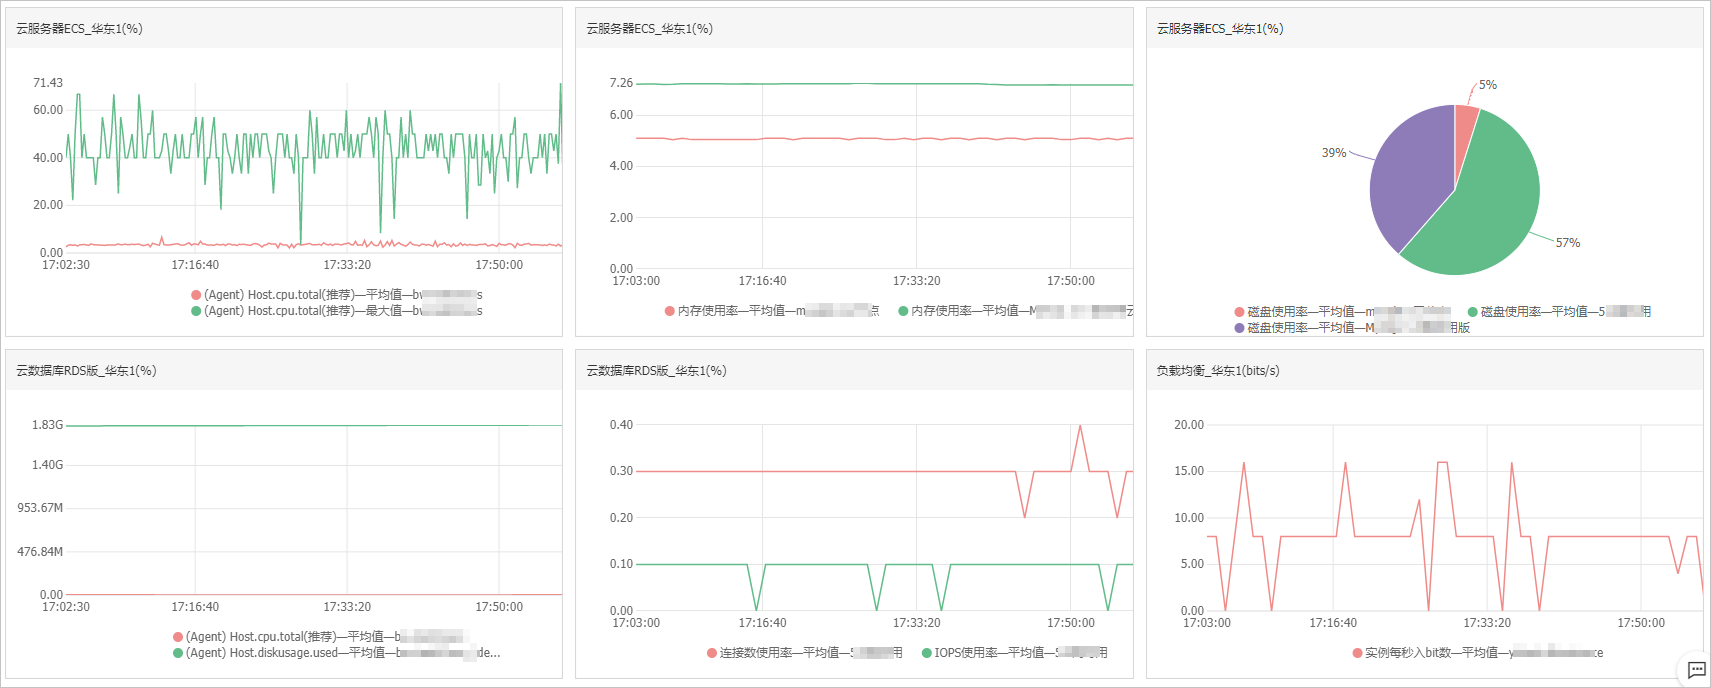Click the 71.43 axis maximum label
Viewport: 1711px width, 688px height.
point(48,83)
